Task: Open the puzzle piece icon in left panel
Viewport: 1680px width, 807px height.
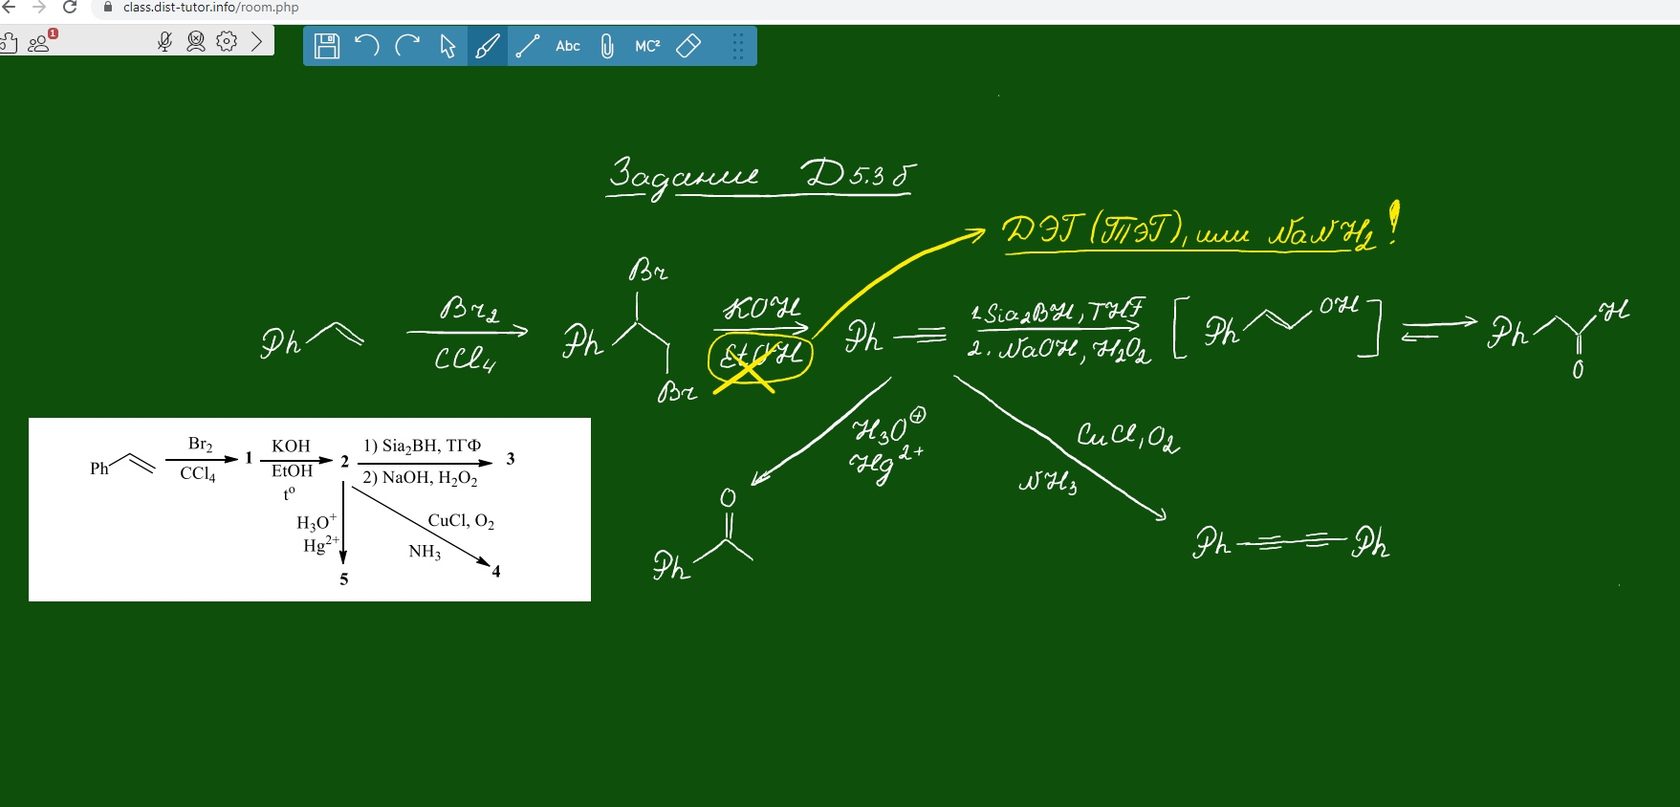Action: click(8, 42)
